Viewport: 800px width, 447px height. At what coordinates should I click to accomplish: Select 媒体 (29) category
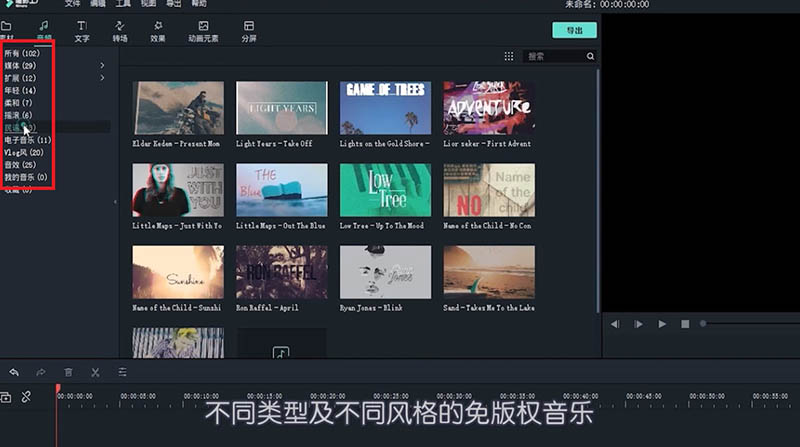click(20, 65)
